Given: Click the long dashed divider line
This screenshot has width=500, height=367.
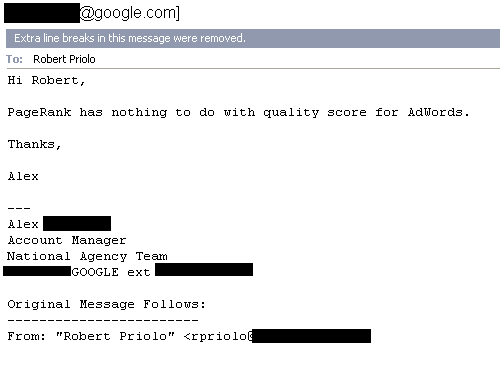Looking at the screenshot, I should point(103,320).
